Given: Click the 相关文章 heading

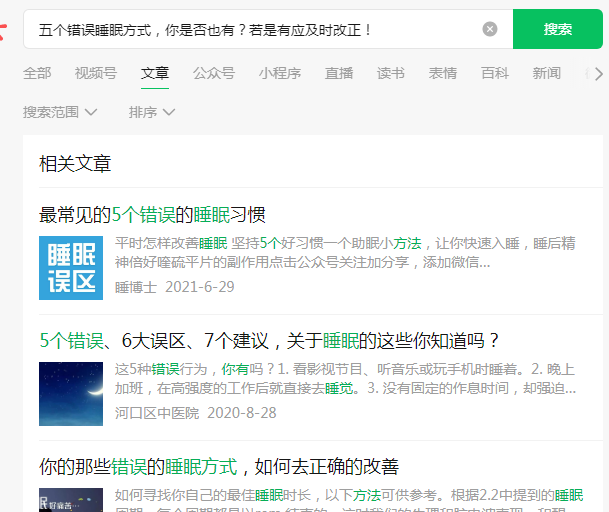Looking at the screenshot, I should [75, 163].
